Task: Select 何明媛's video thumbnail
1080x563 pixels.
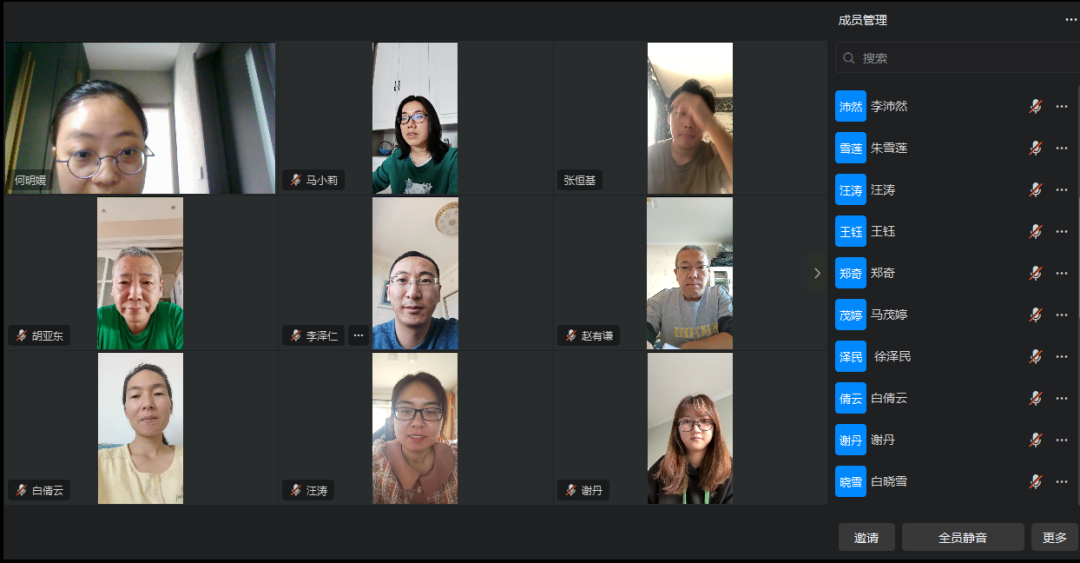Action: tap(141, 118)
